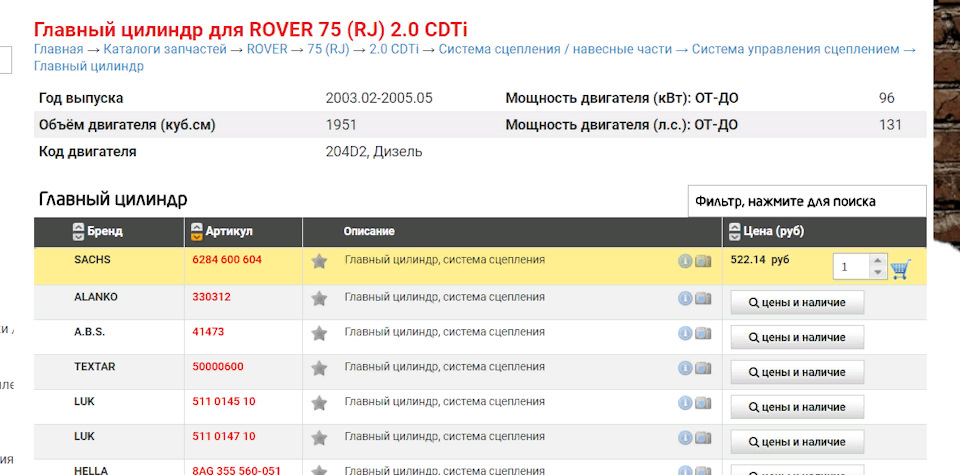Open 2.0 CDTi breadcrumb link
This screenshot has width=960, height=475.
(394, 50)
